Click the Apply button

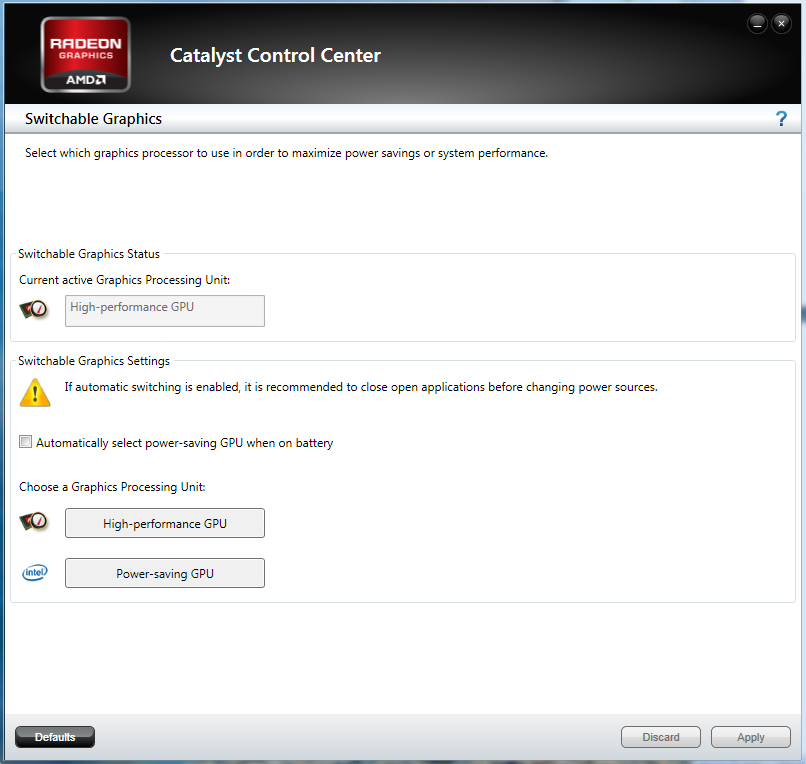tap(750, 737)
